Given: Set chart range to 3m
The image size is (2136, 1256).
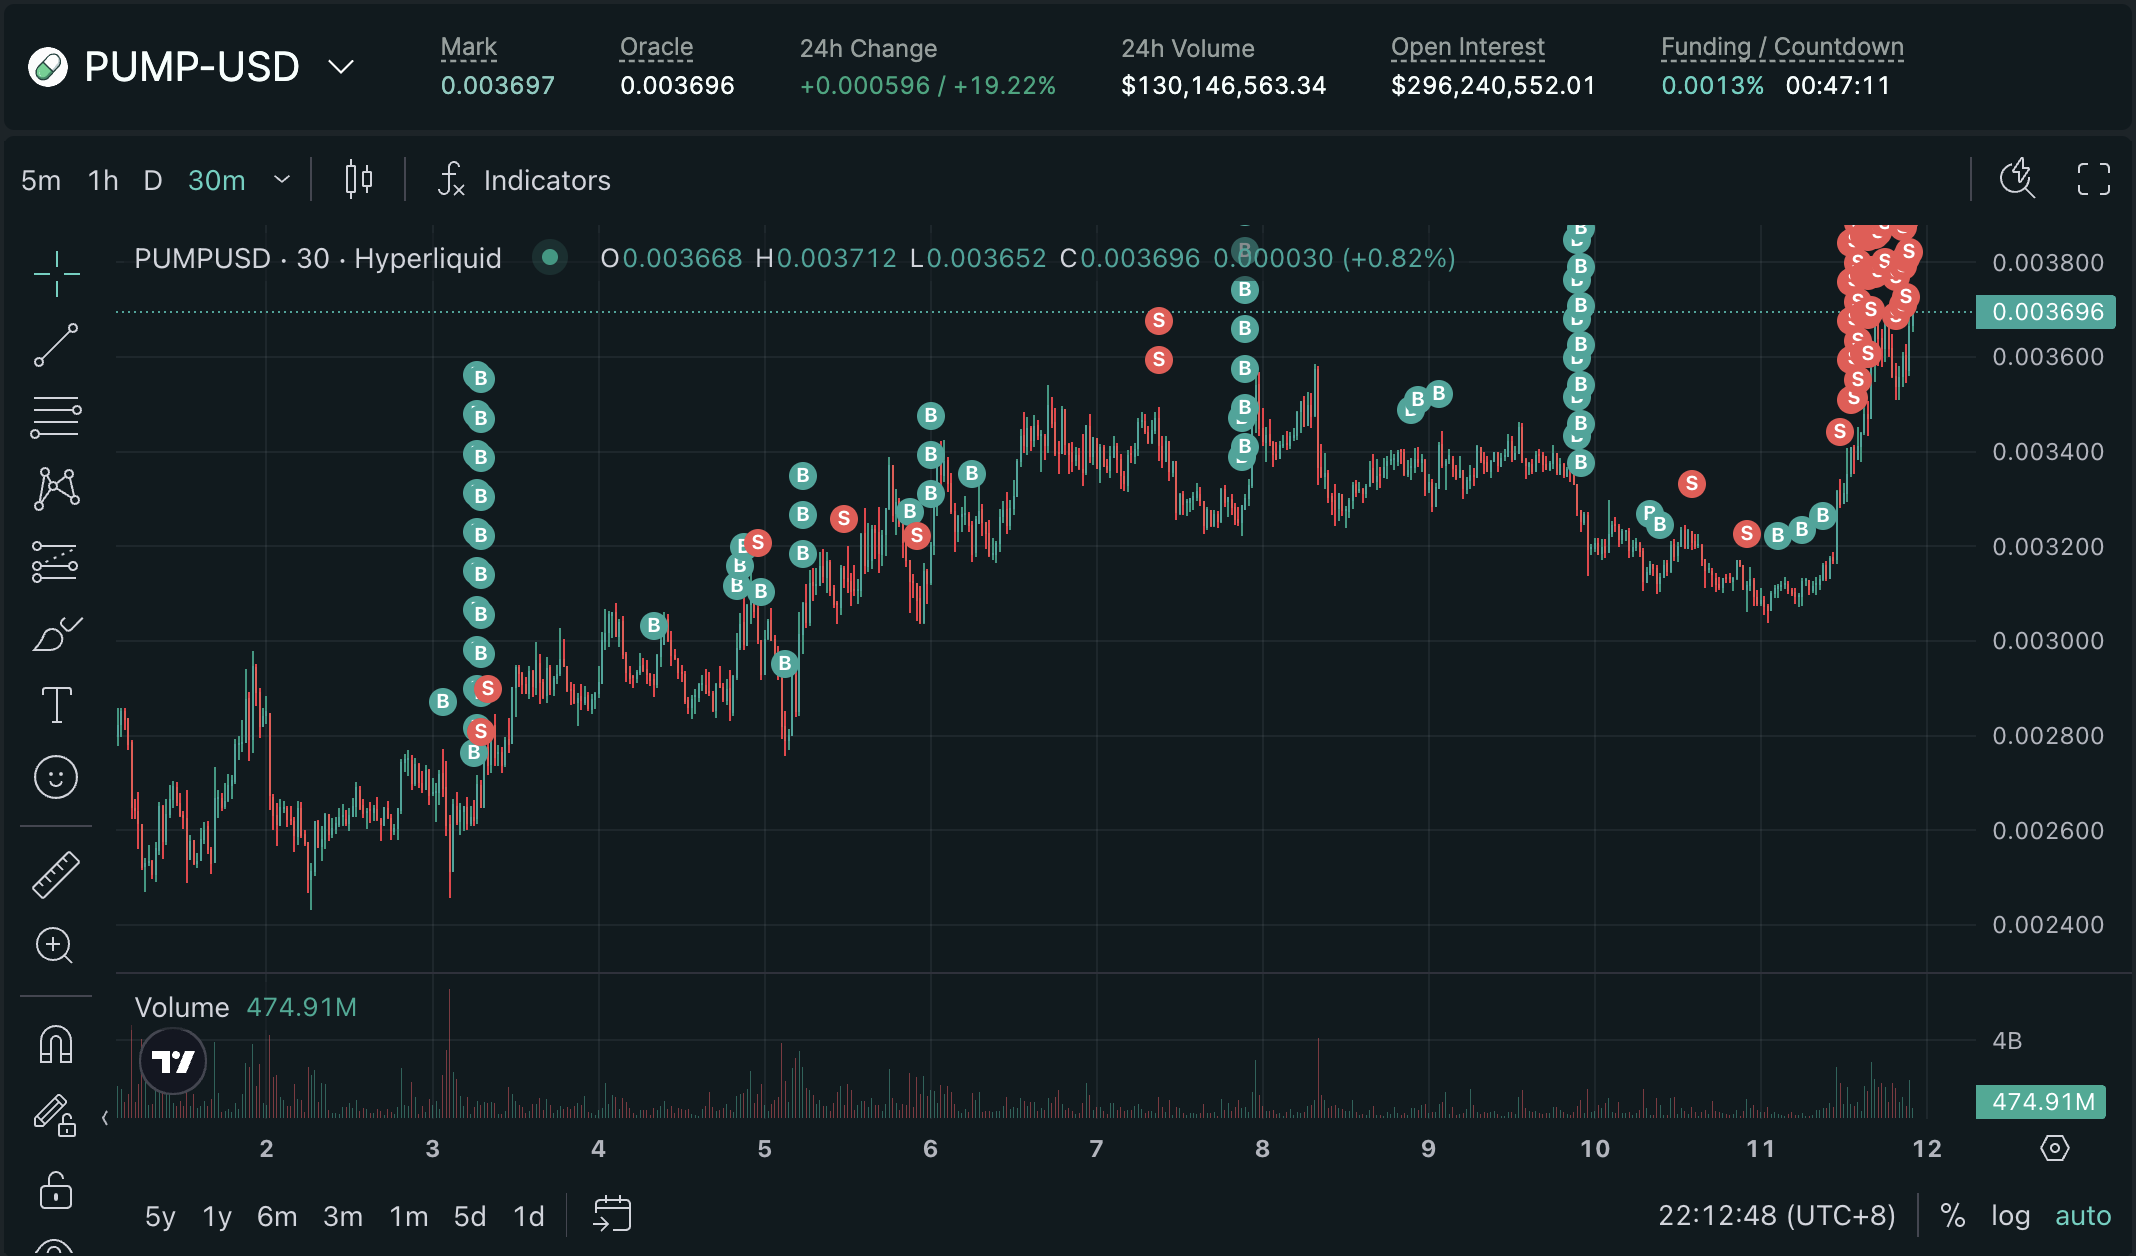Looking at the screenshot, I should coord(343,1216).
